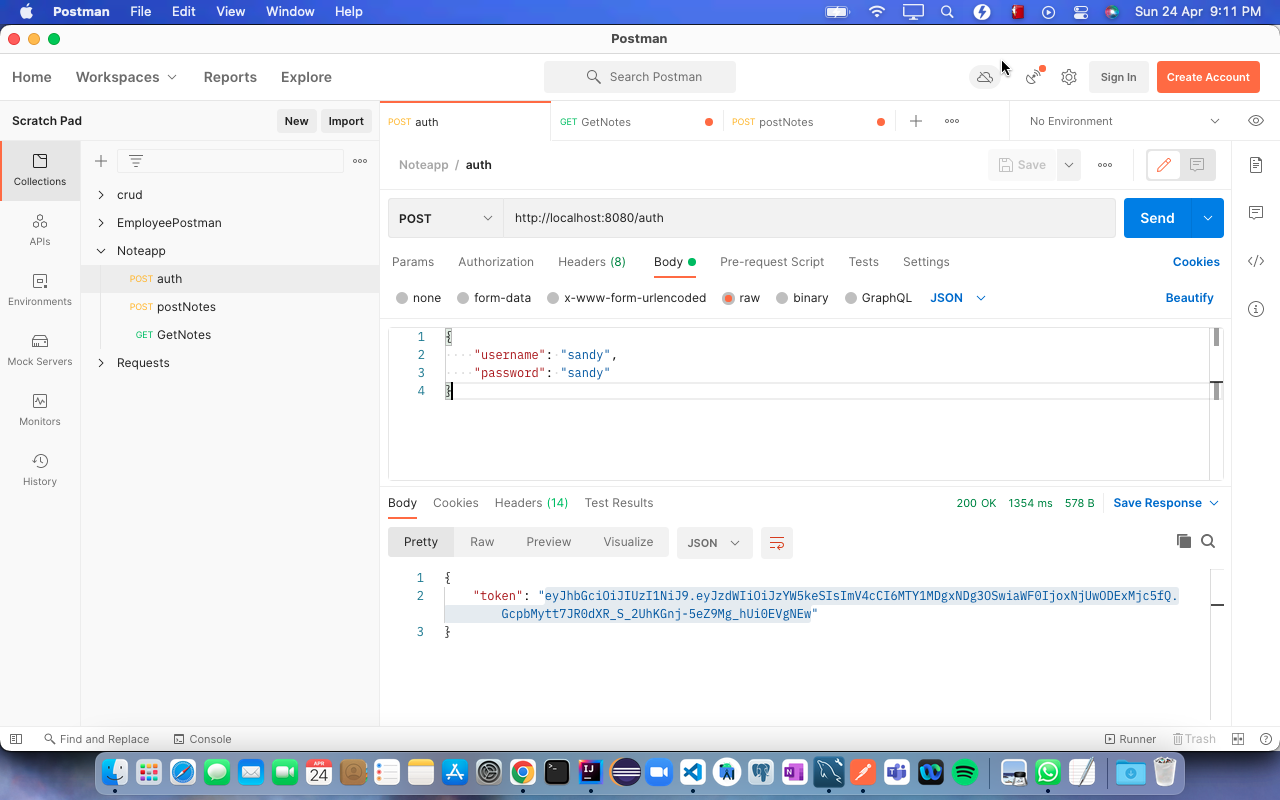1280x800 pixels.
Task: Toggle sidebar icon in status bar
Action: 16,739
